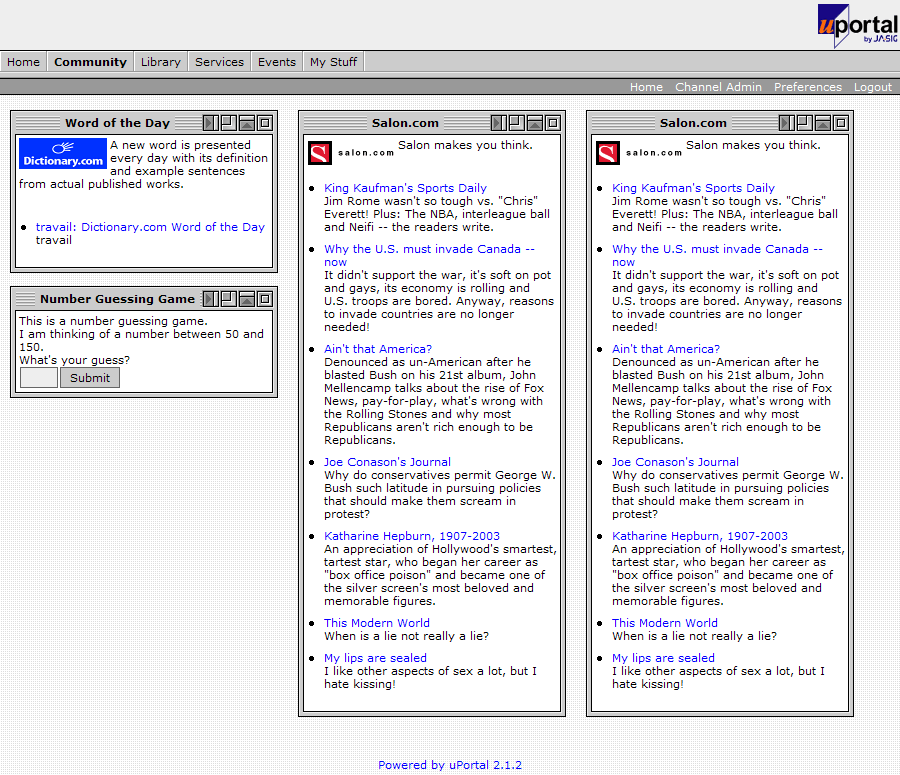The height and width of the screenshot is (775, 900).
Task: Open the My Stuff tab
Action: (x=333, y=62)
